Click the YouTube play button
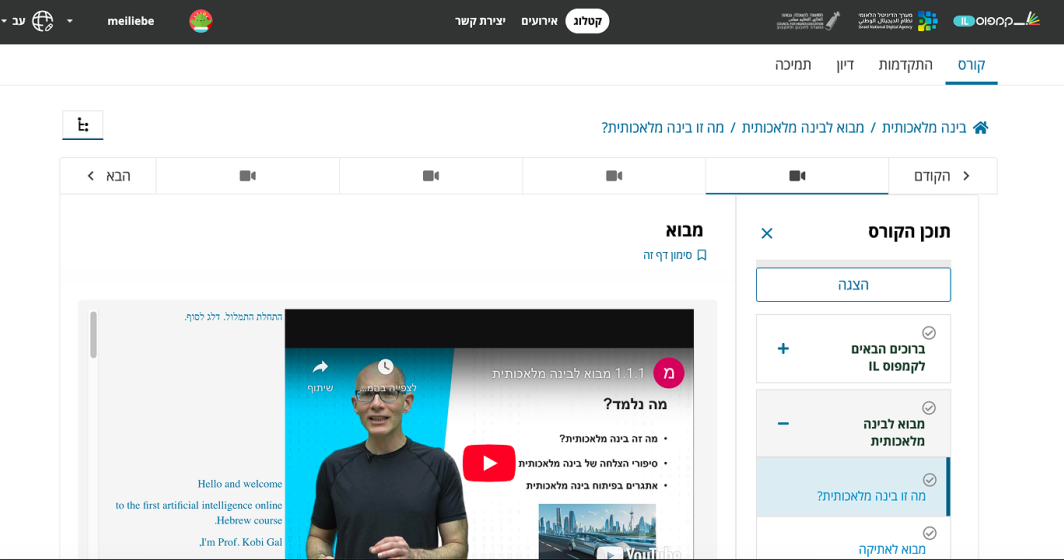 [489, 463]
